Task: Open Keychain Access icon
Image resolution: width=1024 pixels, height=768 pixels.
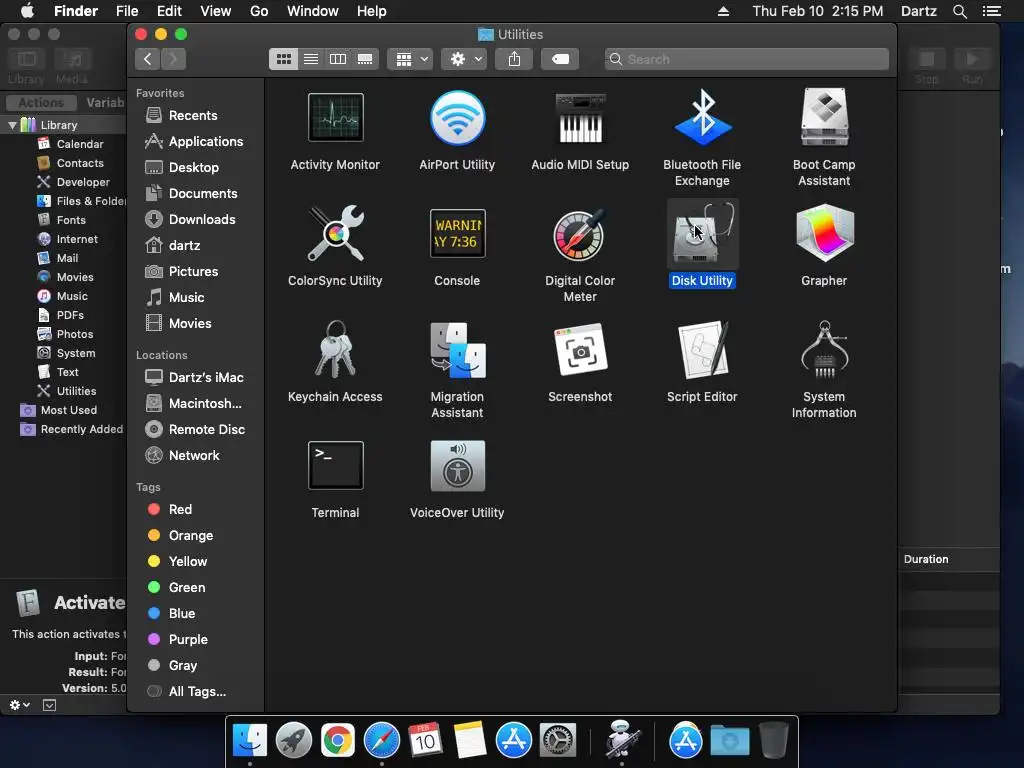Action: 335,349
